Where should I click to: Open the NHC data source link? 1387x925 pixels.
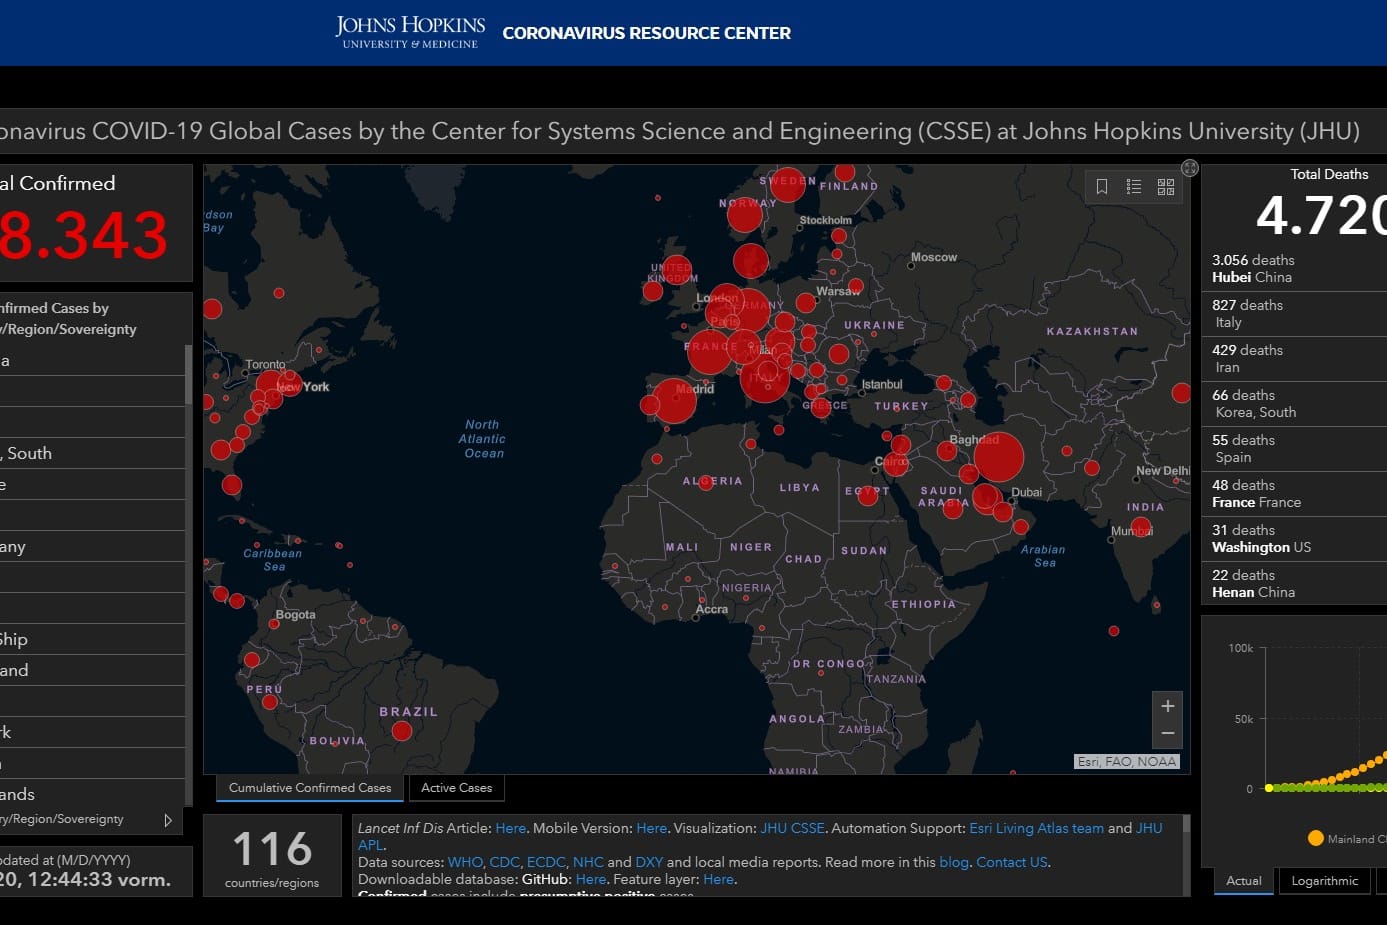pyautogui.click(x=588, y=862)
